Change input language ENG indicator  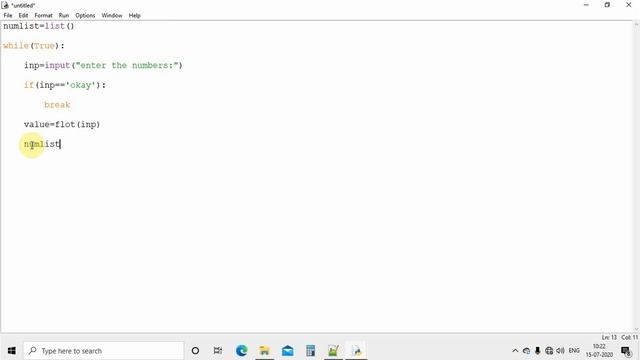(574, 351)
